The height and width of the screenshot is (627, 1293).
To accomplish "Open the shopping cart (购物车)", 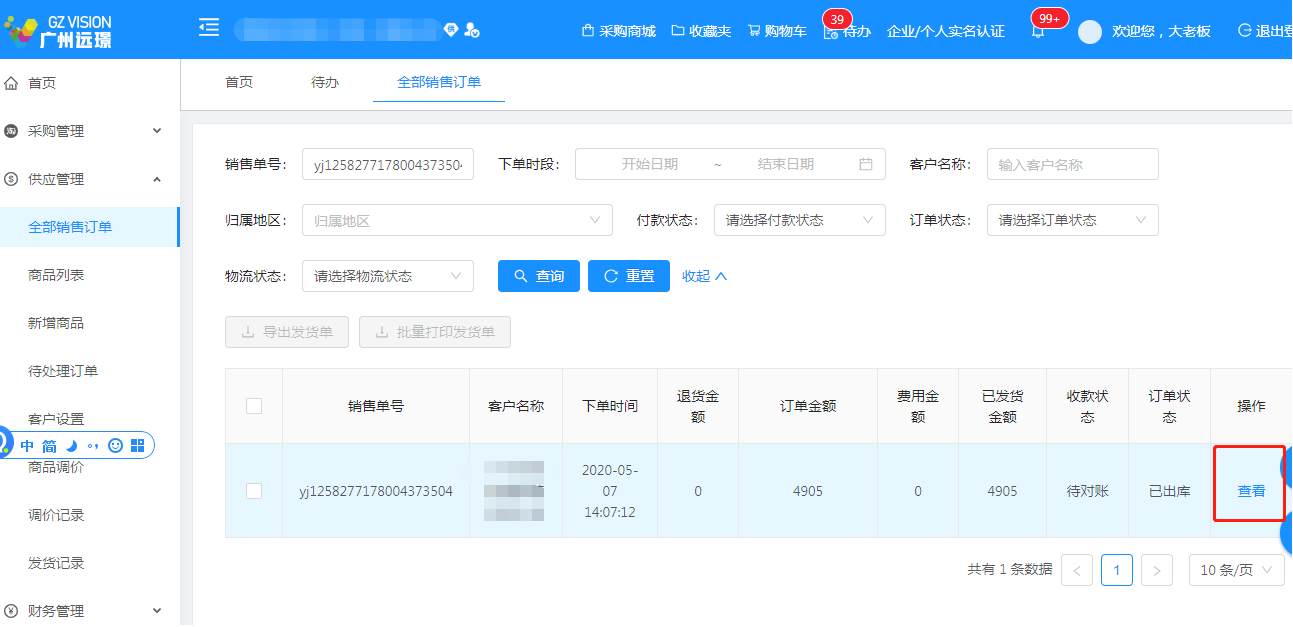I will (x=777, y=31).
